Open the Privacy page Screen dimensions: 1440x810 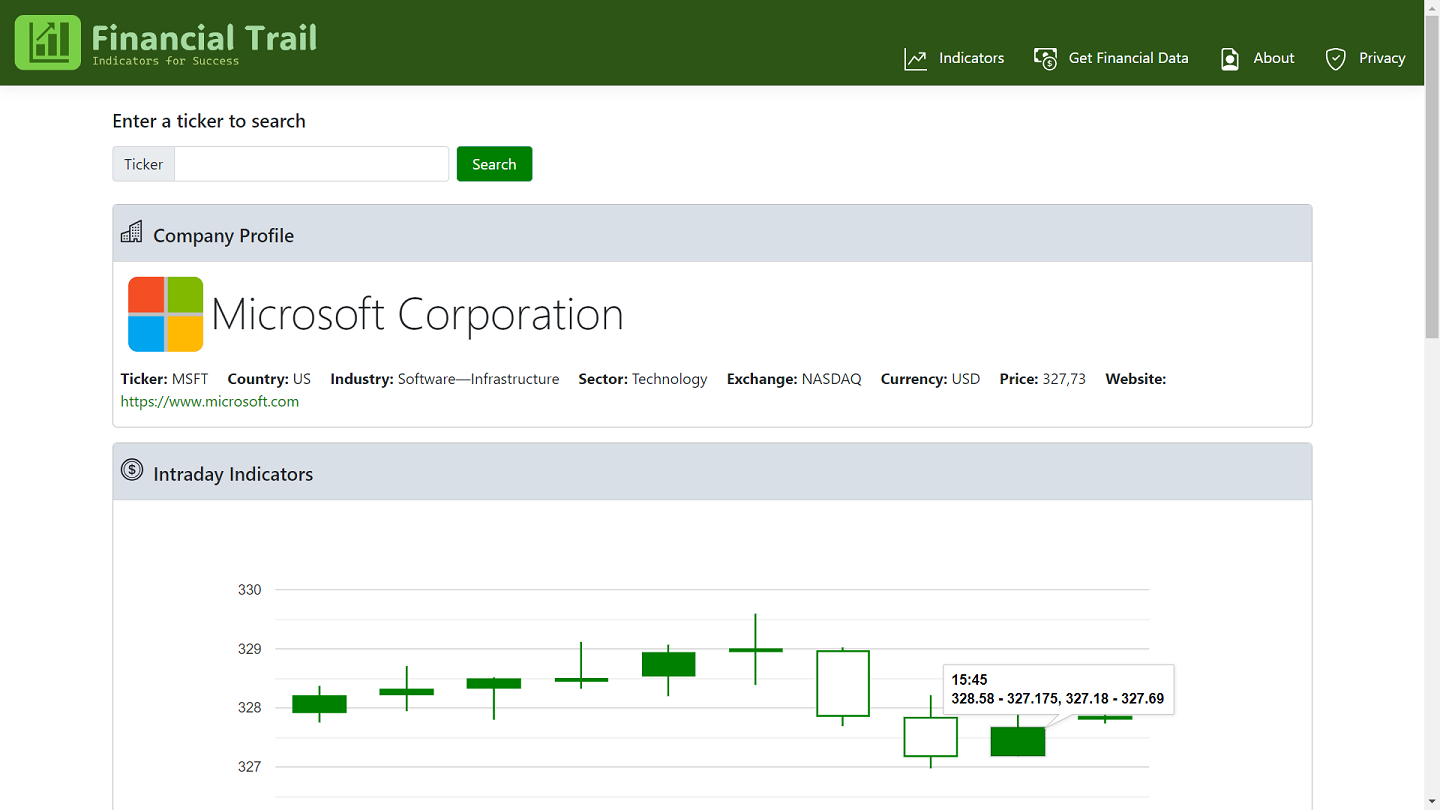click(1382, 58)
